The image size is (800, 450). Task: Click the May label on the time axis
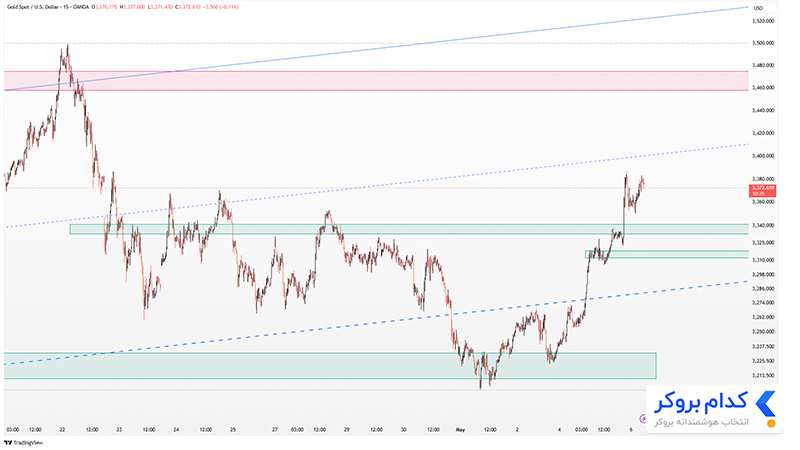tap(460, 430)
